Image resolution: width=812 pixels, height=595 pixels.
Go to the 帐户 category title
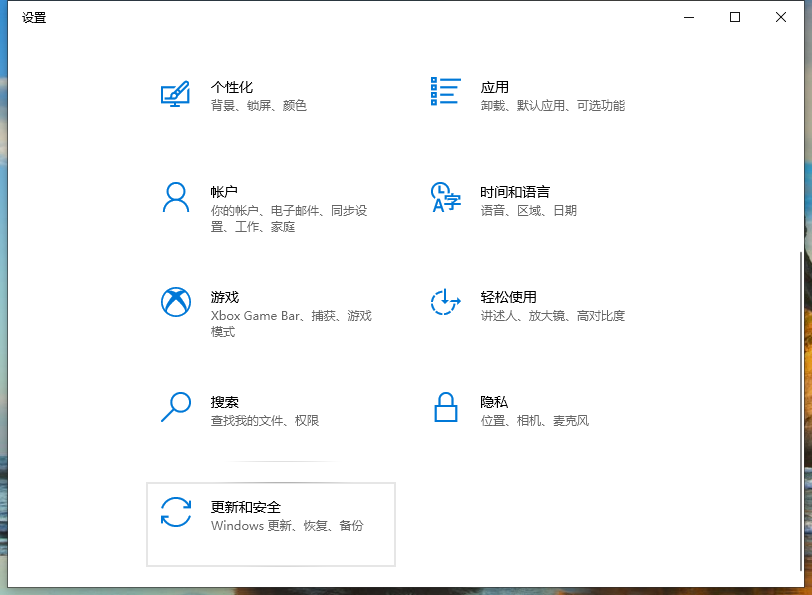(x=224, y=192)
